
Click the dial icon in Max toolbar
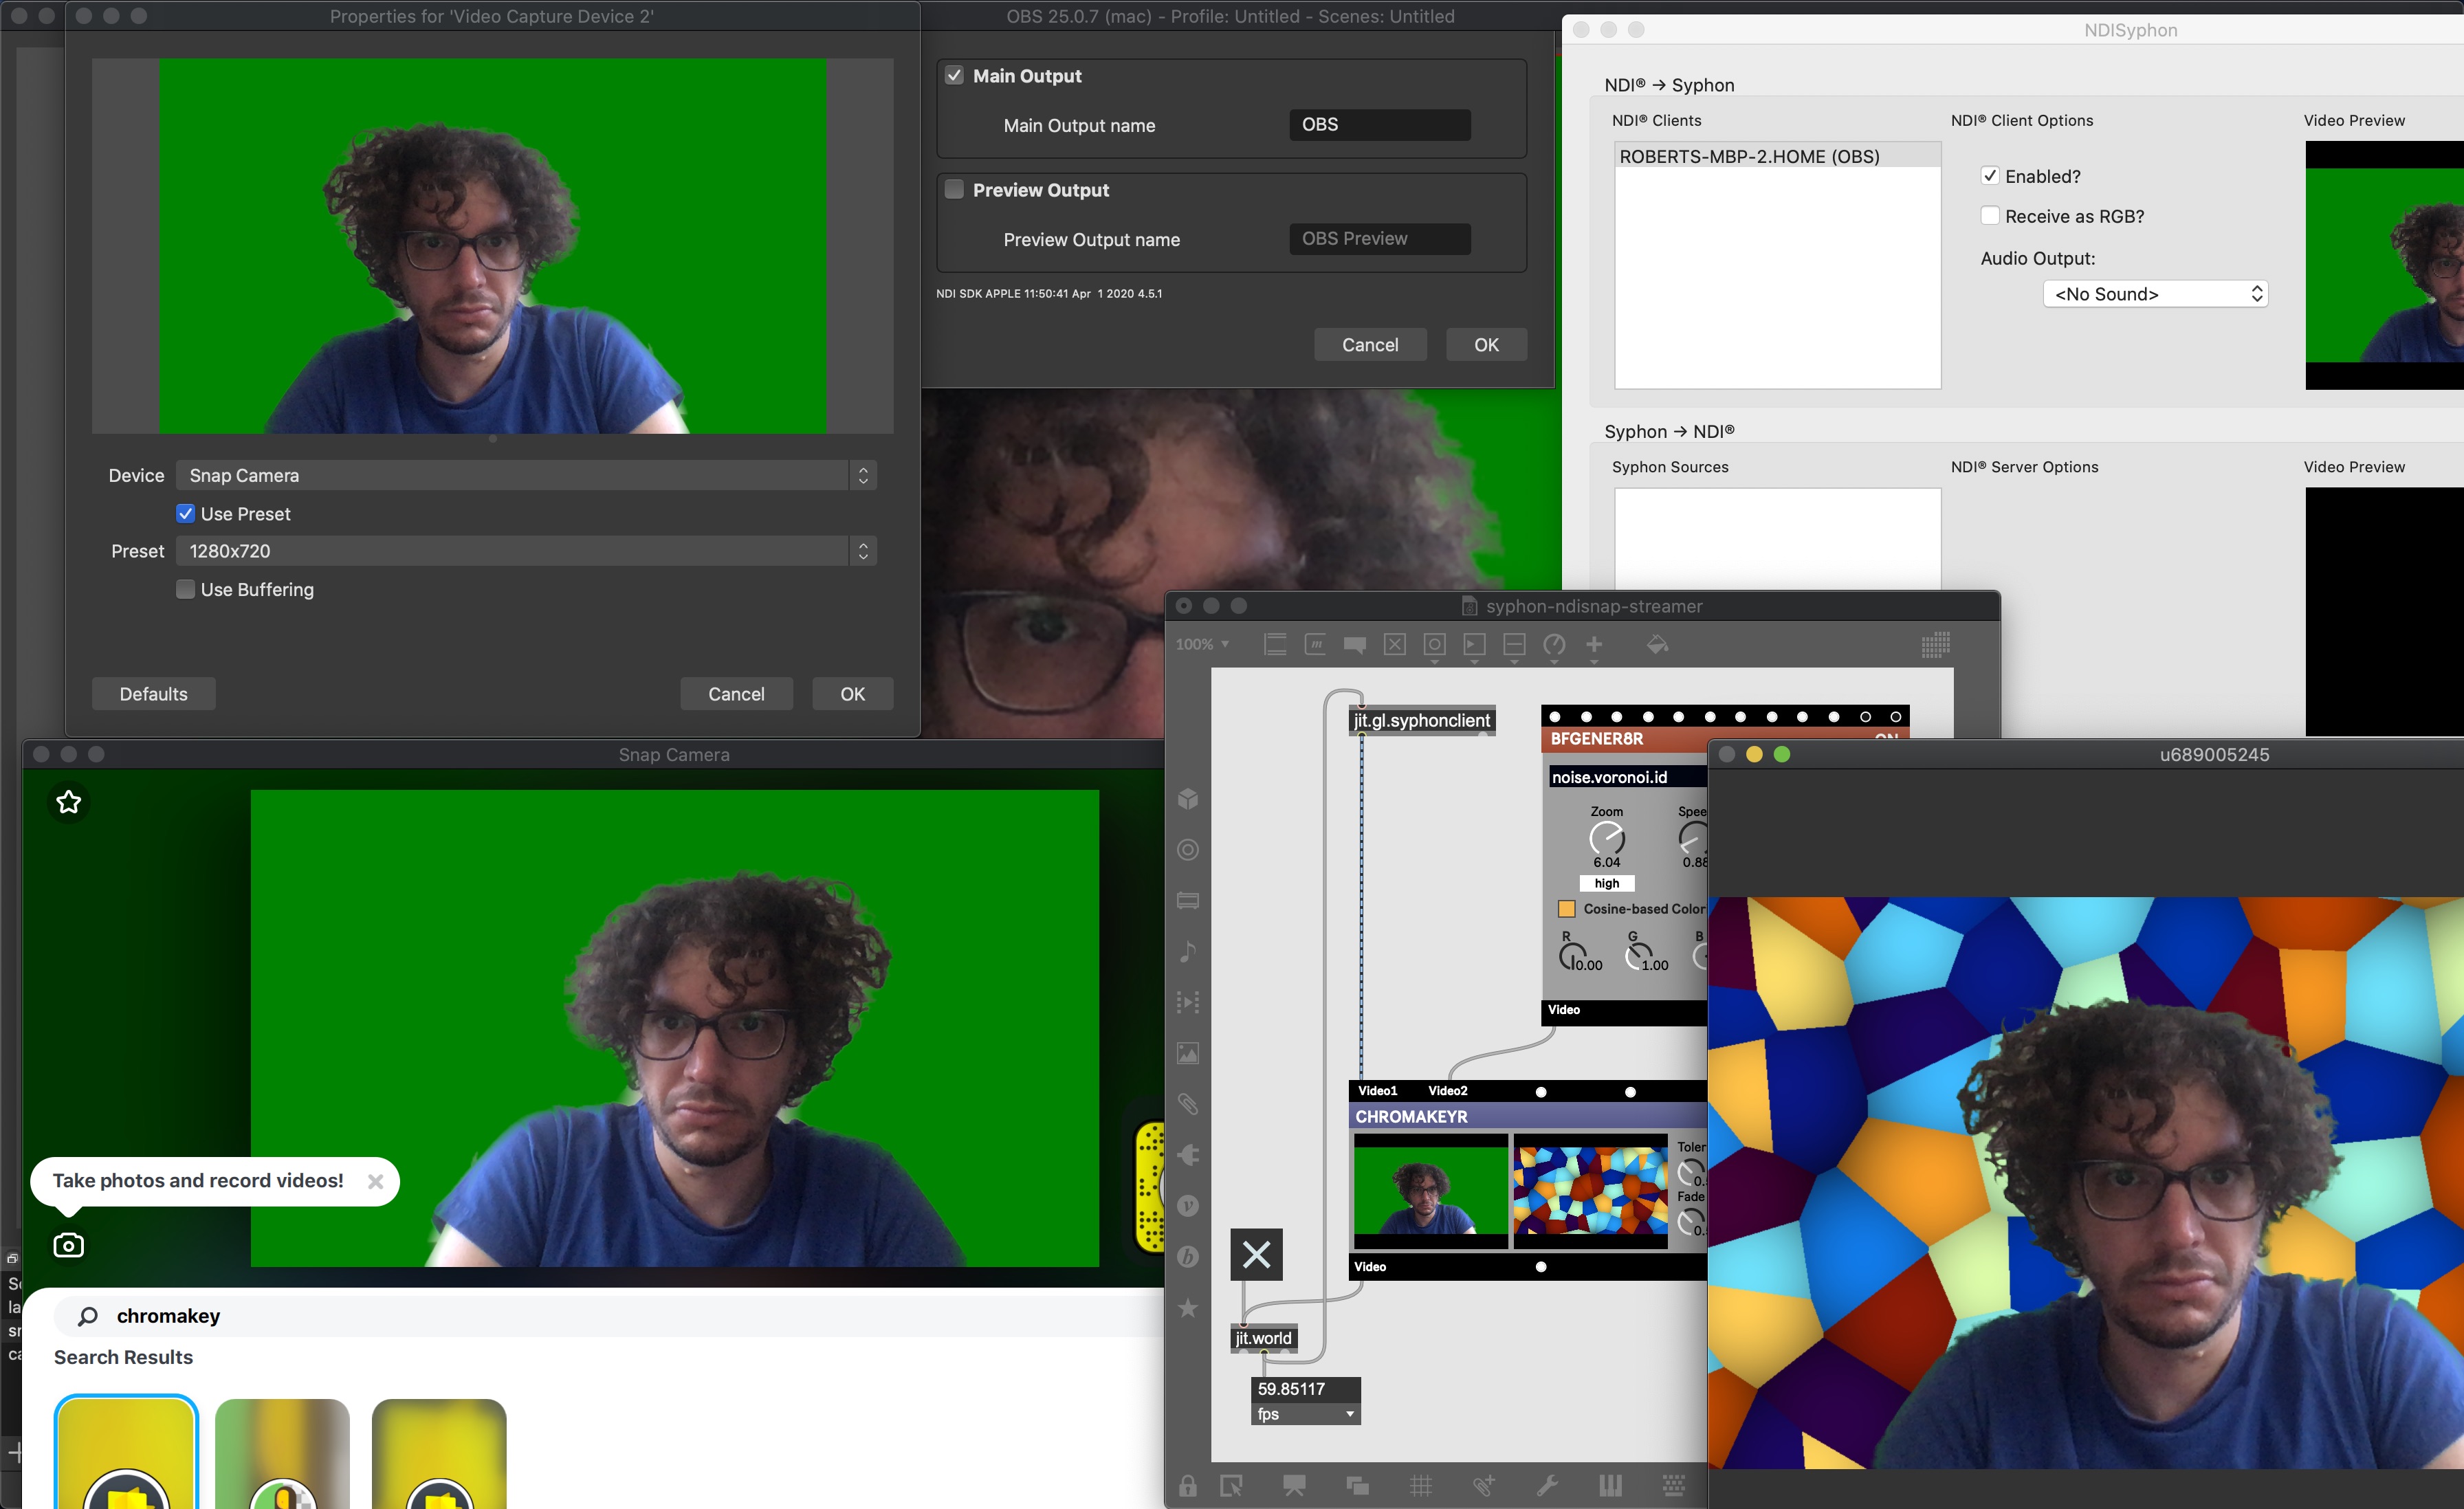1554,645
